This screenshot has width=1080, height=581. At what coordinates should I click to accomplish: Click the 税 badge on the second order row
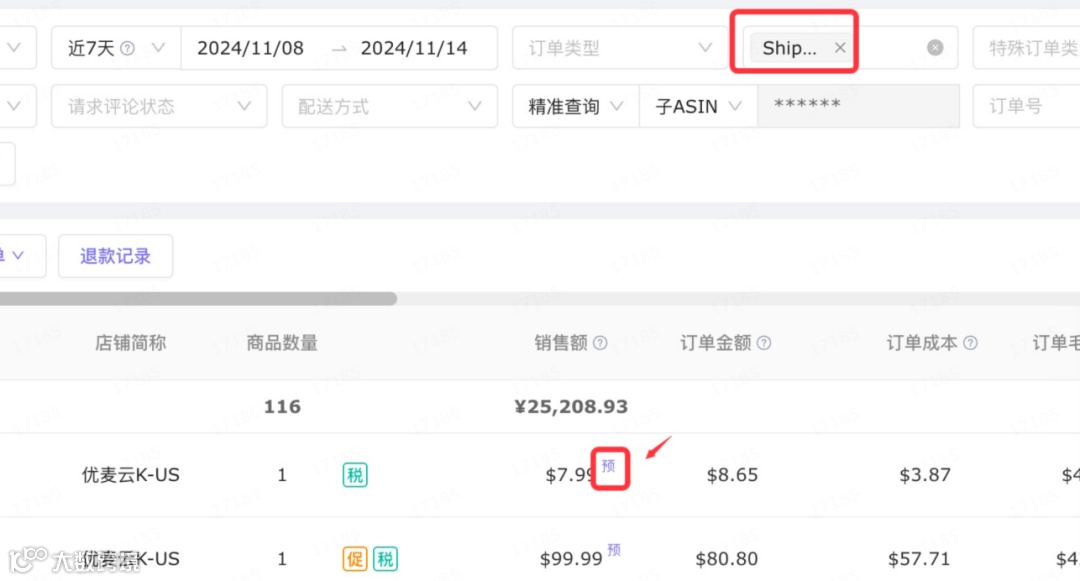(386, 558)
